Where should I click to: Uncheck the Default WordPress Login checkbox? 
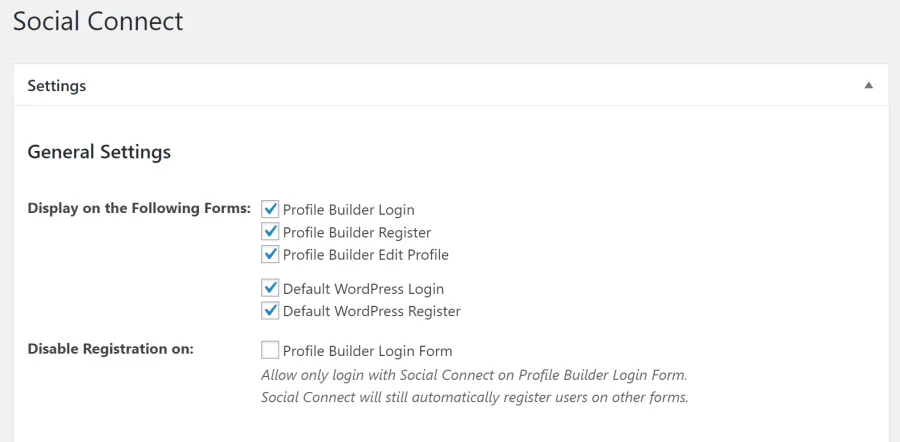(270, 288)
